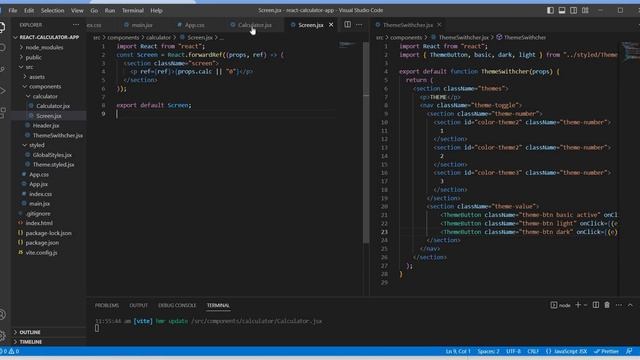The height and width of the screenshot is (360, 640).
Task: Open the Selection menu
Action: [x=52, y=10]
